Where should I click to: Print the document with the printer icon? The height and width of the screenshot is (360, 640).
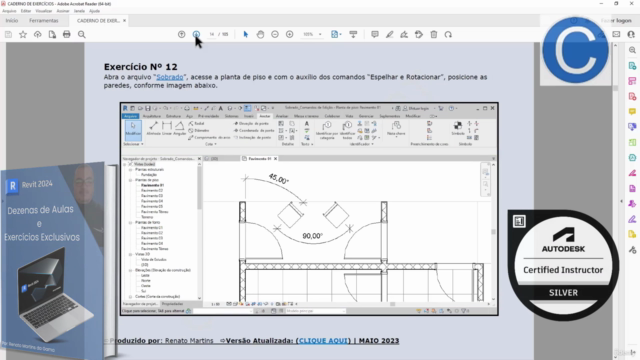pos(67,35)
